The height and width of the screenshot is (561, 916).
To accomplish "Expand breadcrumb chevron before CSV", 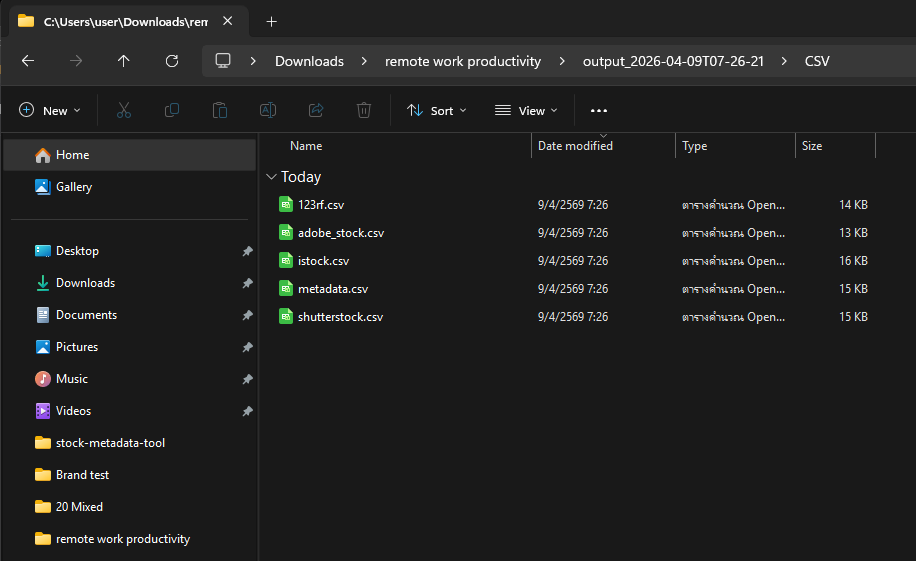I will (x=784, y=61).
